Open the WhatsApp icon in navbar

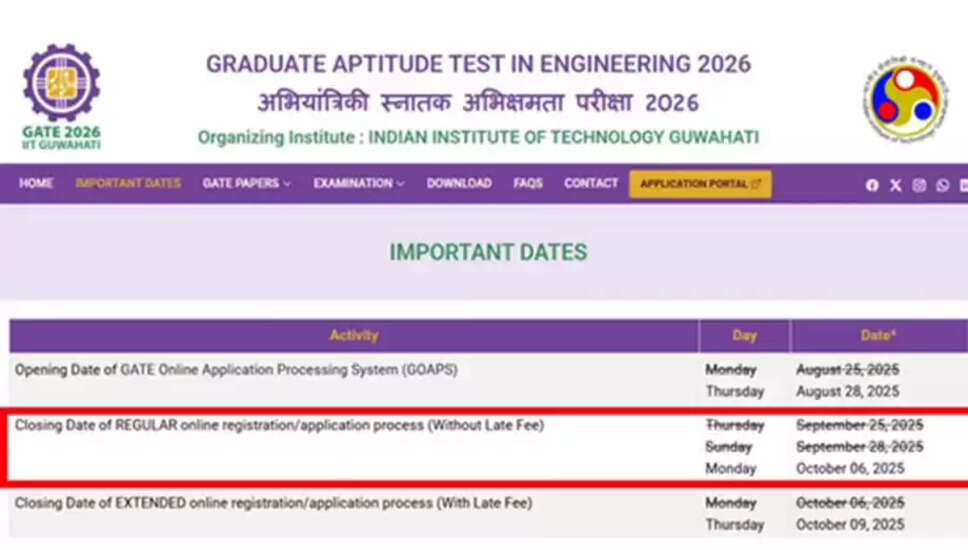942,185
